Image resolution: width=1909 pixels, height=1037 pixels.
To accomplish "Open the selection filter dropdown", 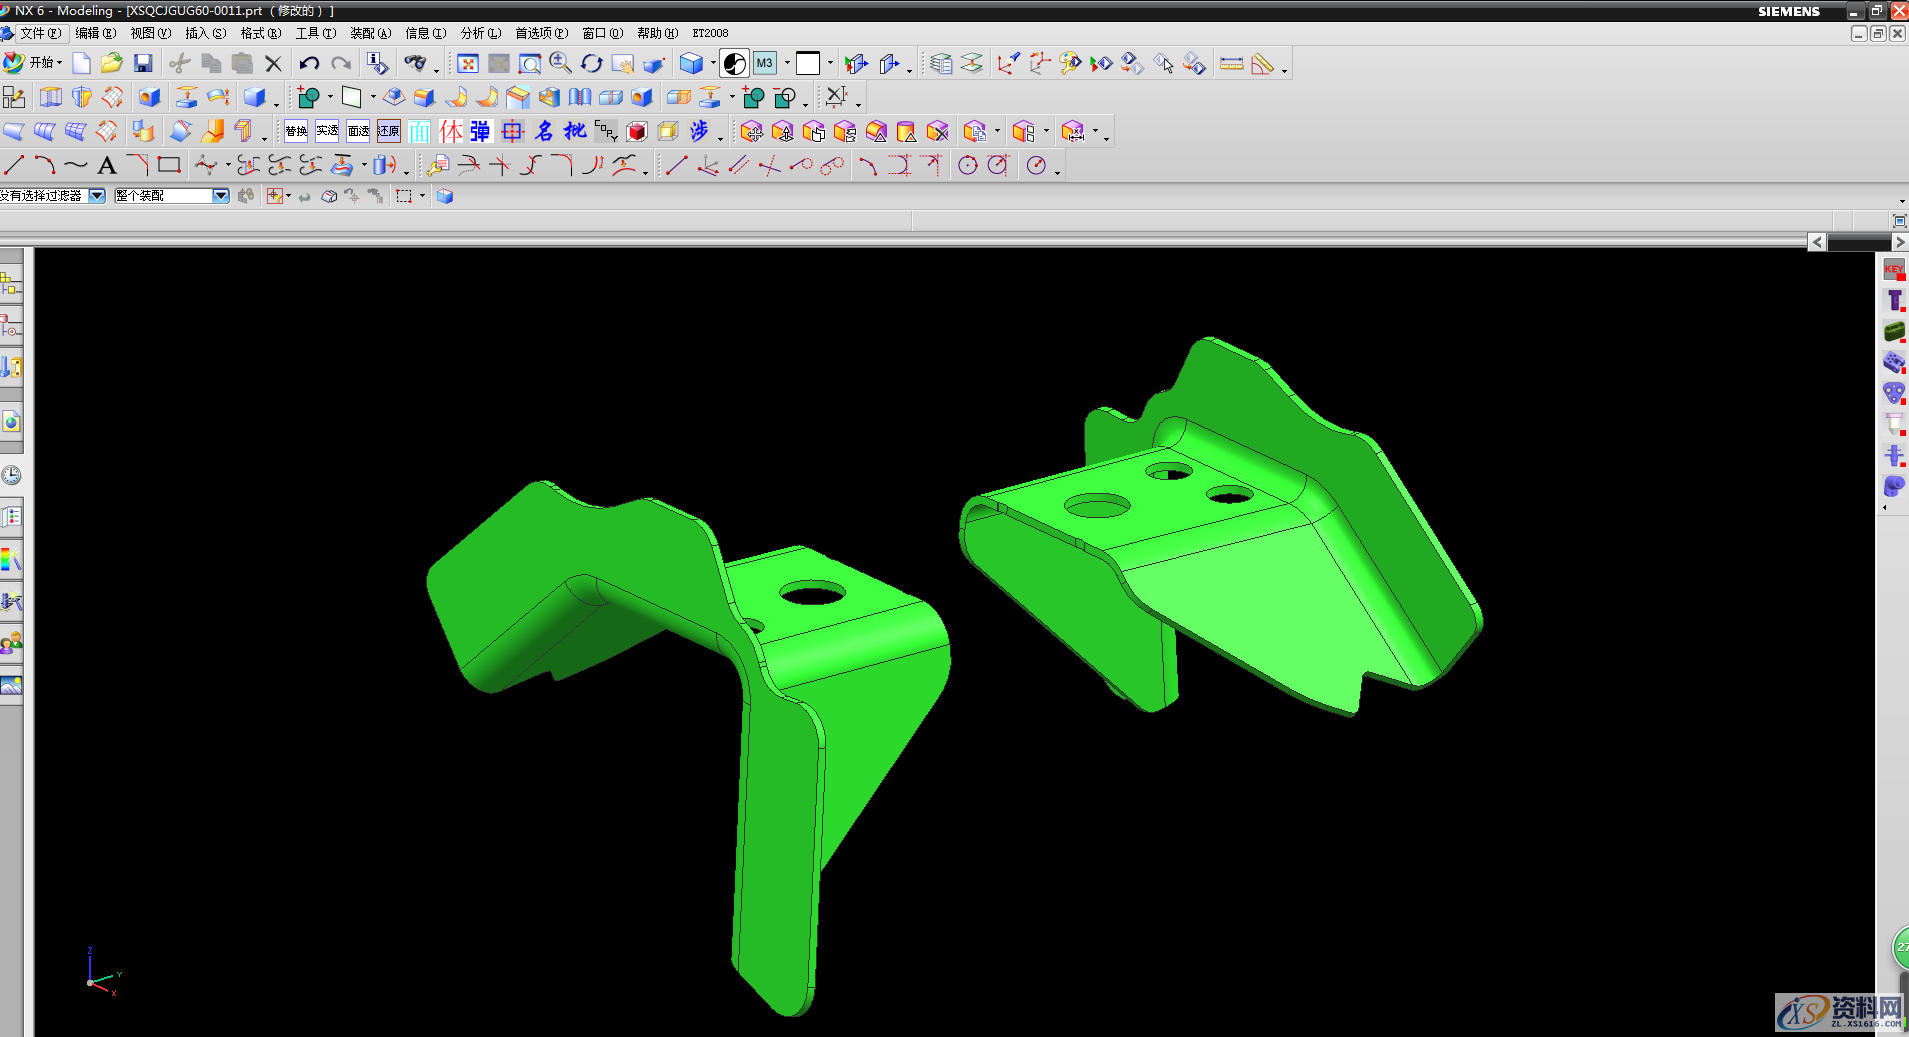I will tap(97, 196).
